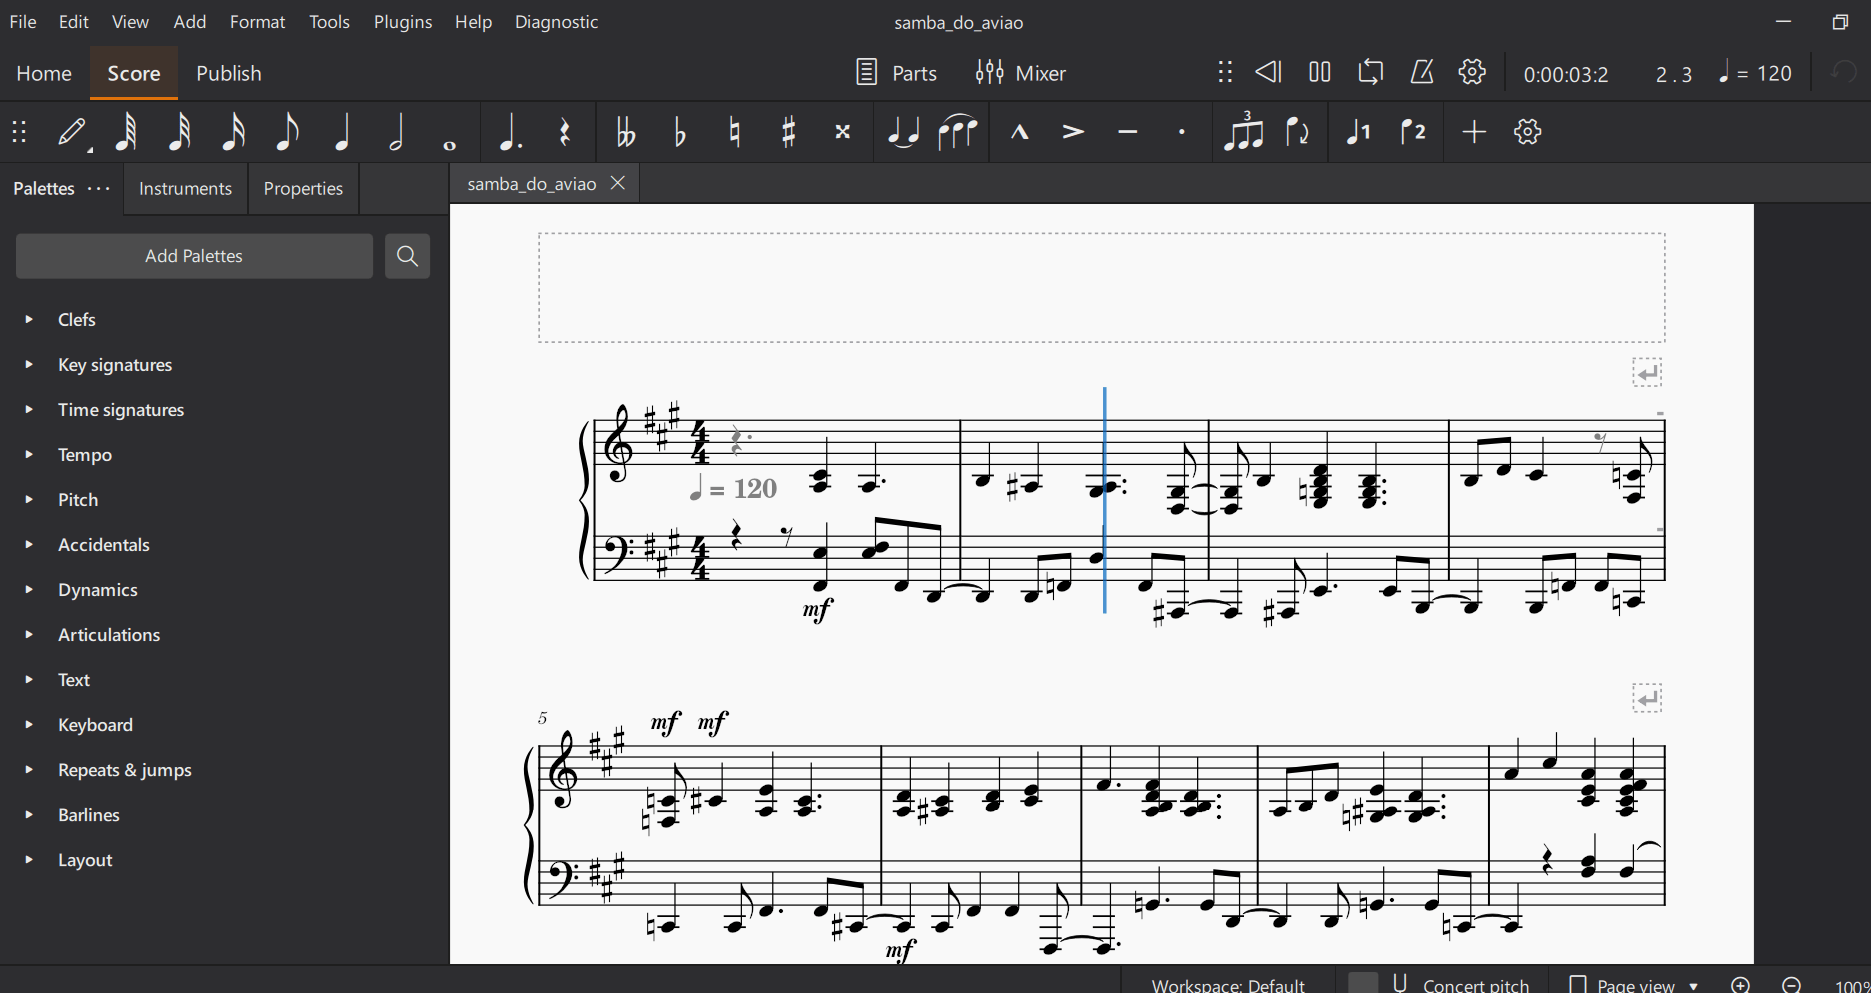This screenshot has width=1871, height=993.
Task: Expand the Barlines palette
Action: point(29,814)
